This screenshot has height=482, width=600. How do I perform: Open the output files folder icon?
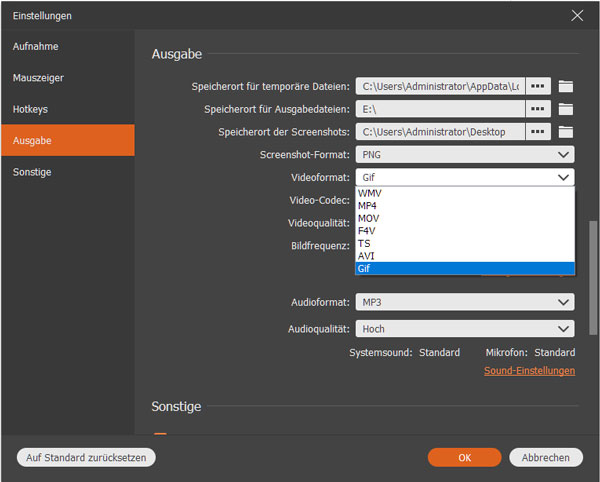[x=566, y=109]
